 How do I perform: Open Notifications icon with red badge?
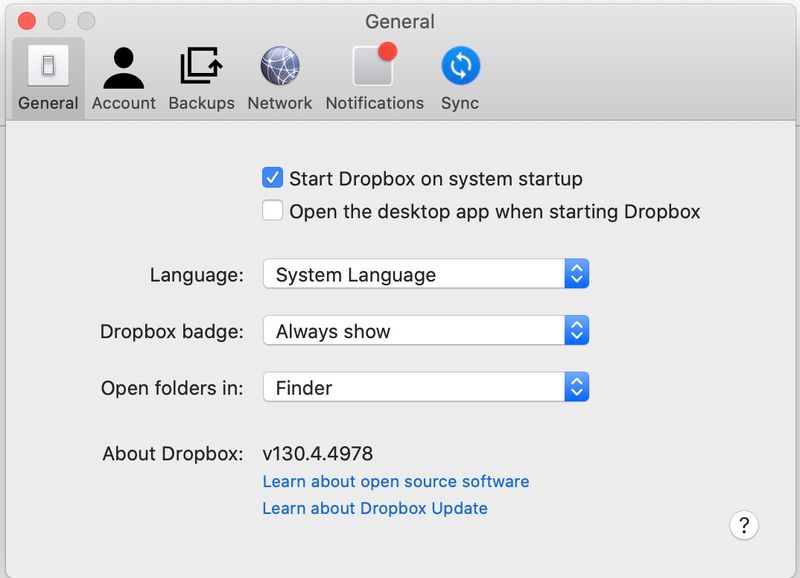[374, 67]
